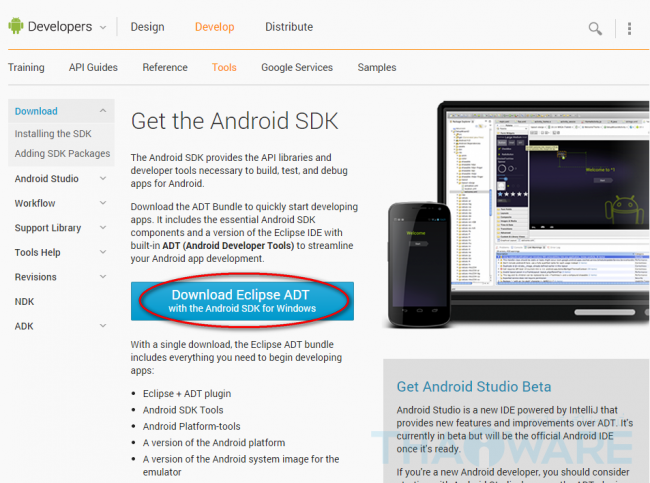Open Adding SDK Packages sidebar link
The height and width of the screenshot is (483, 650).
63,153
